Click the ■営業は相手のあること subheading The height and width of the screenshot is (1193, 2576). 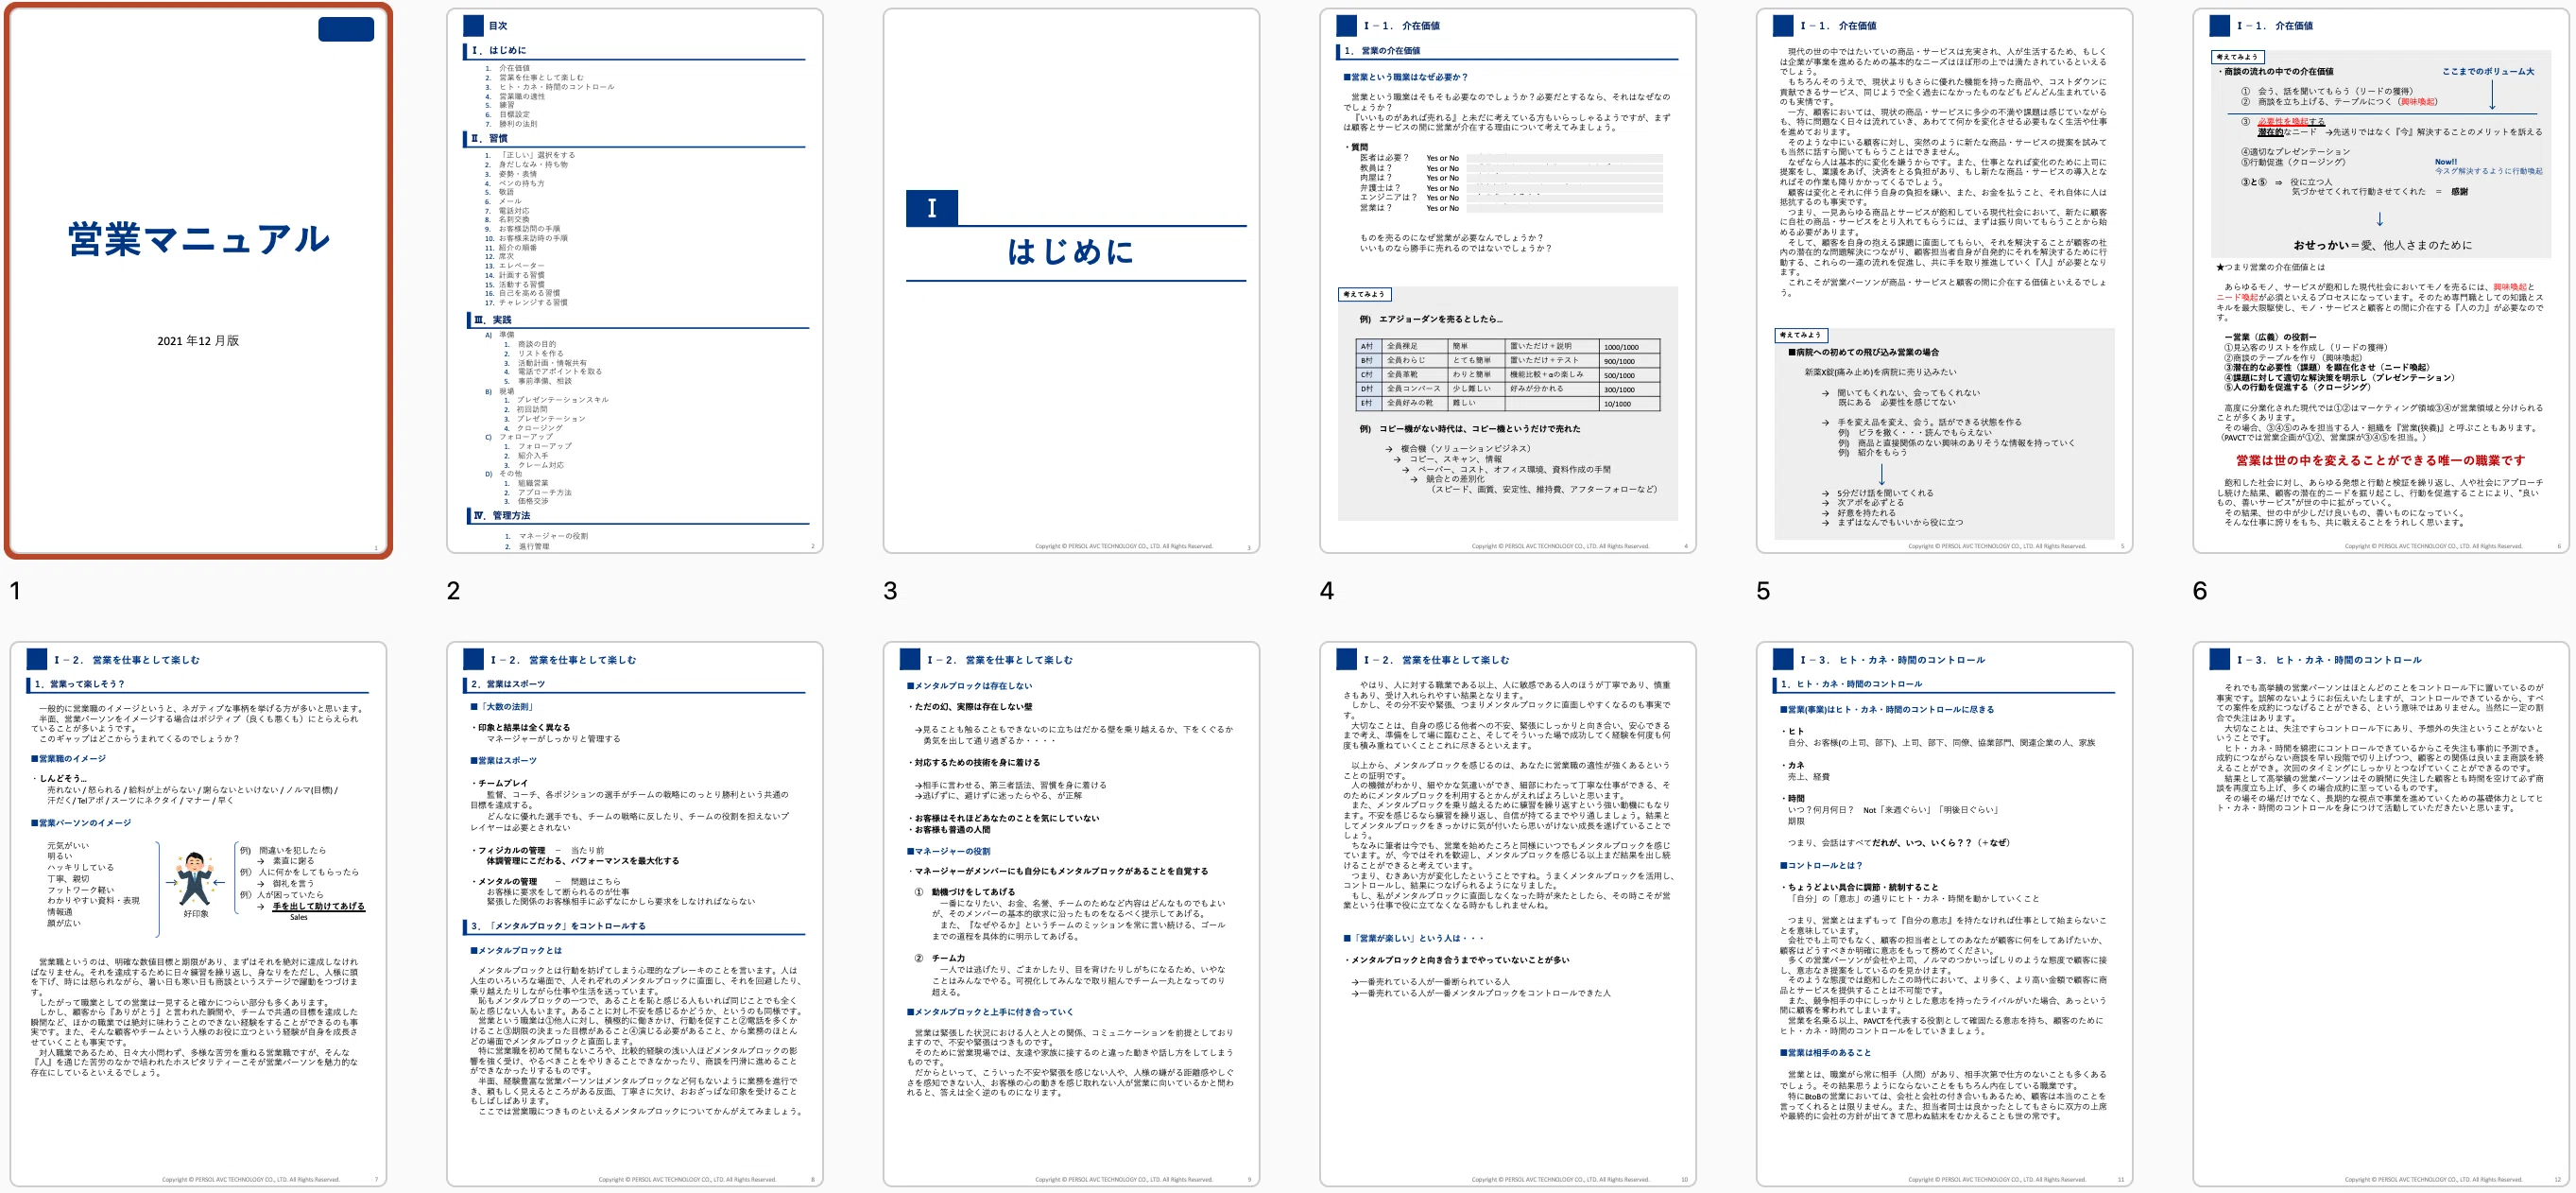pyautogui.click(x=1824, y=1052)
